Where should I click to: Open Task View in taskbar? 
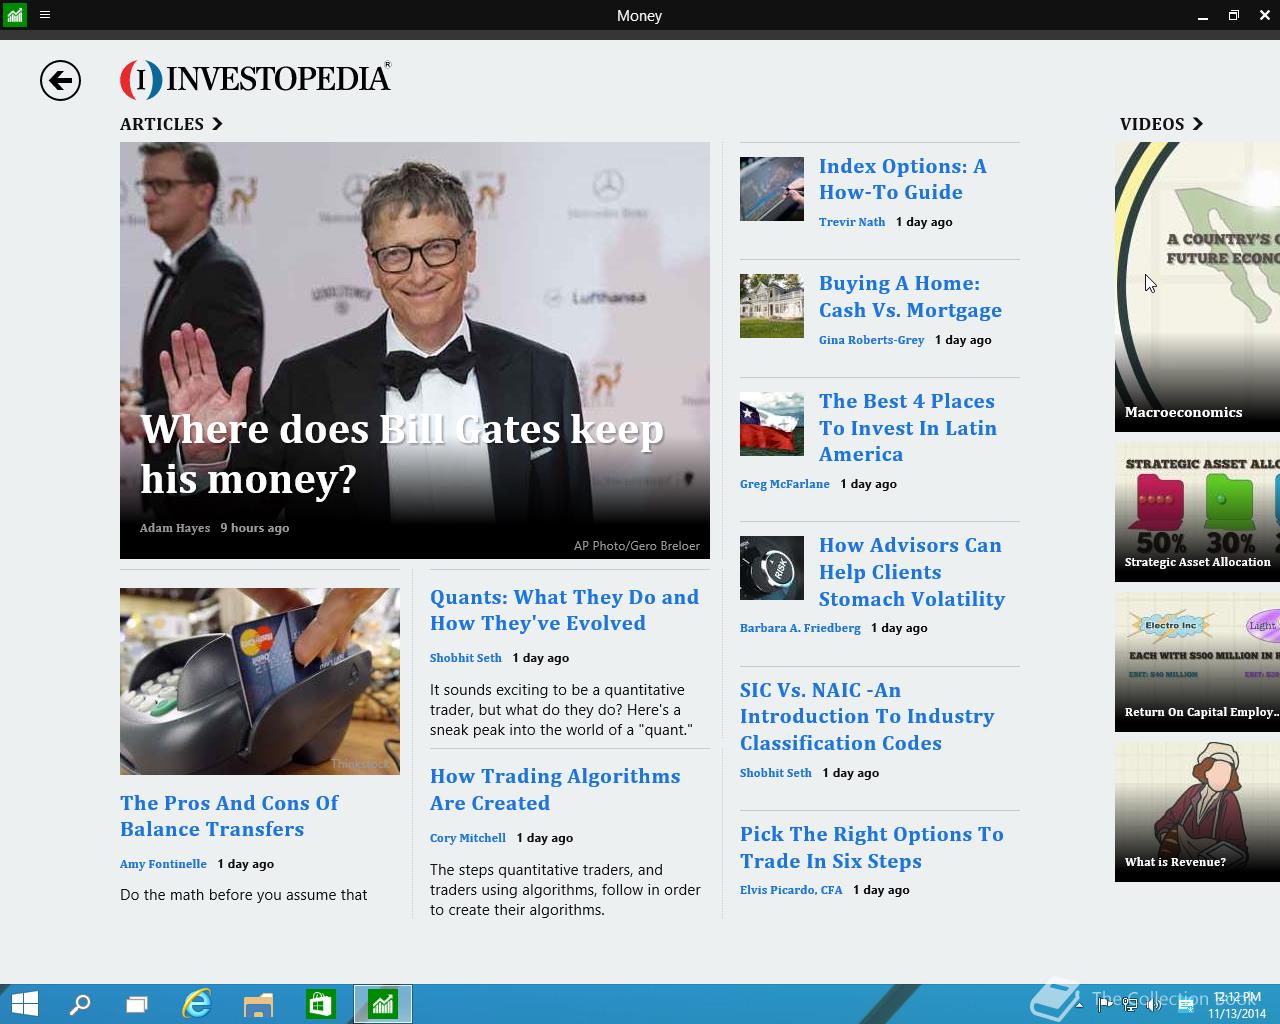(137, 1004)
